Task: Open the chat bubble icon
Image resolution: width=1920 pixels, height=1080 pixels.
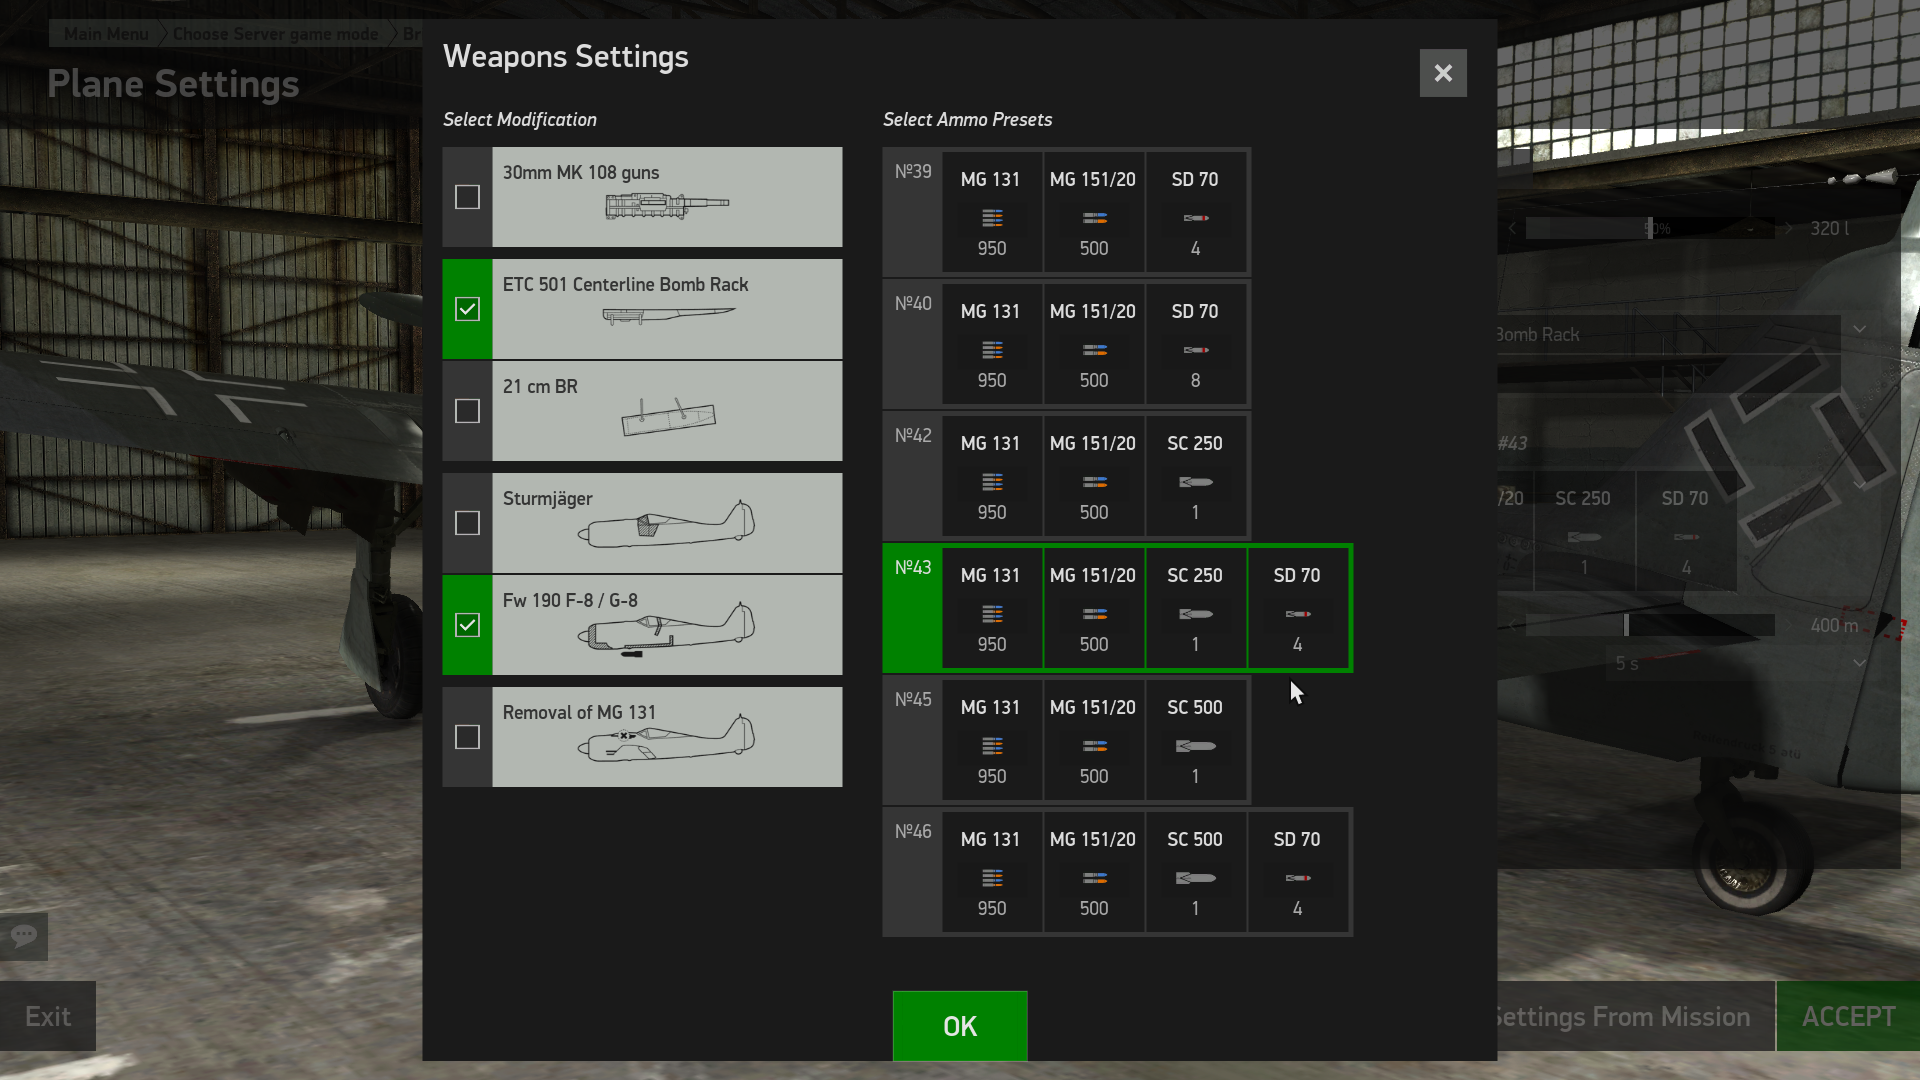Action: pos(24,936)
